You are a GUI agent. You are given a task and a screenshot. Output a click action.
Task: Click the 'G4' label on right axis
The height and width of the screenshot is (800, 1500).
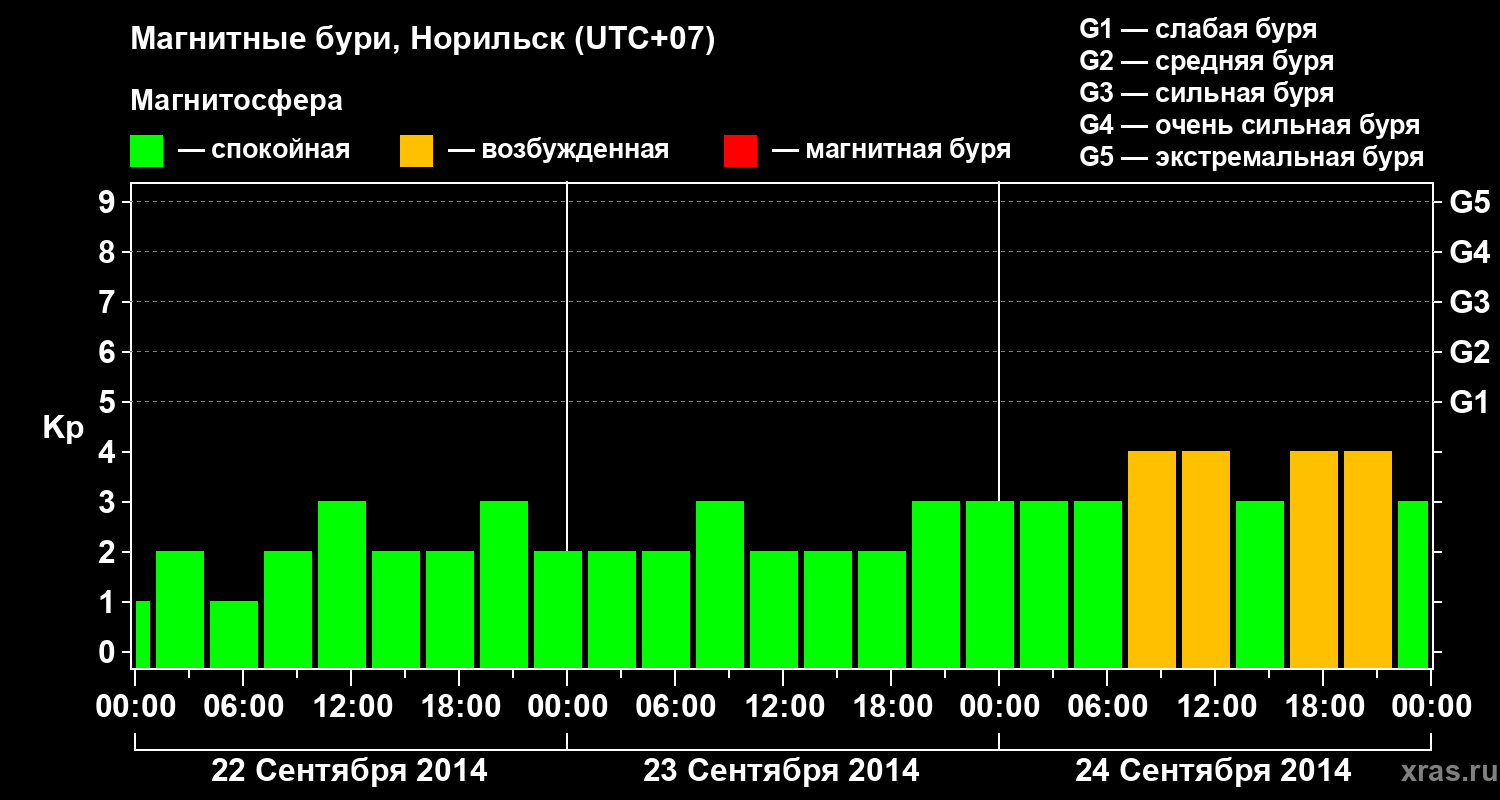(1470, 252)
